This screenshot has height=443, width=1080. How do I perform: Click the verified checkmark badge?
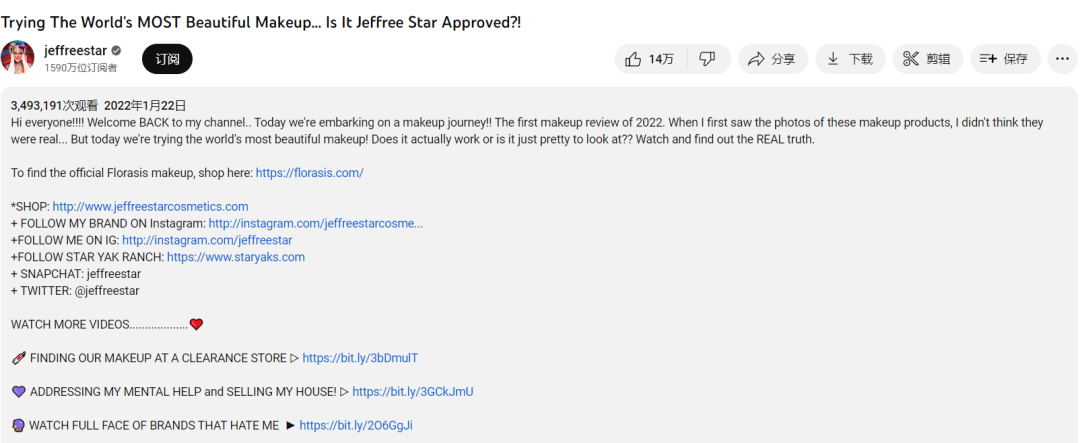pos(116,50)
